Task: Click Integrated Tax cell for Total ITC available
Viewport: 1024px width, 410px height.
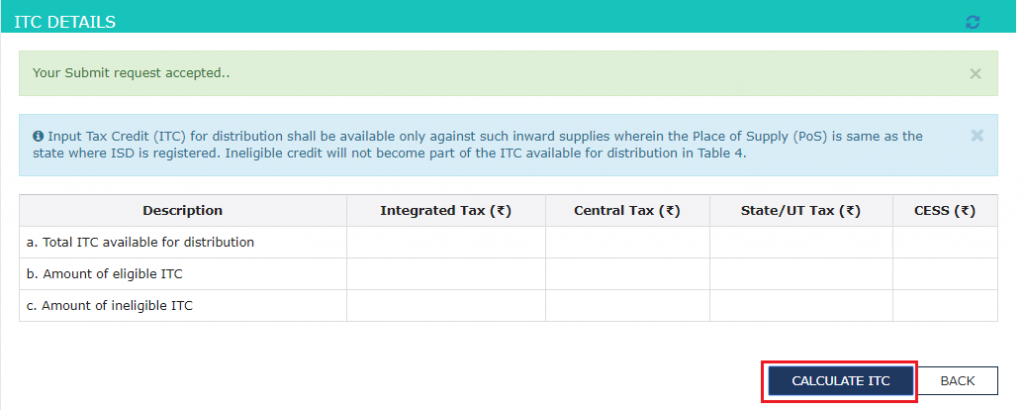Action: tap(445, 242)
